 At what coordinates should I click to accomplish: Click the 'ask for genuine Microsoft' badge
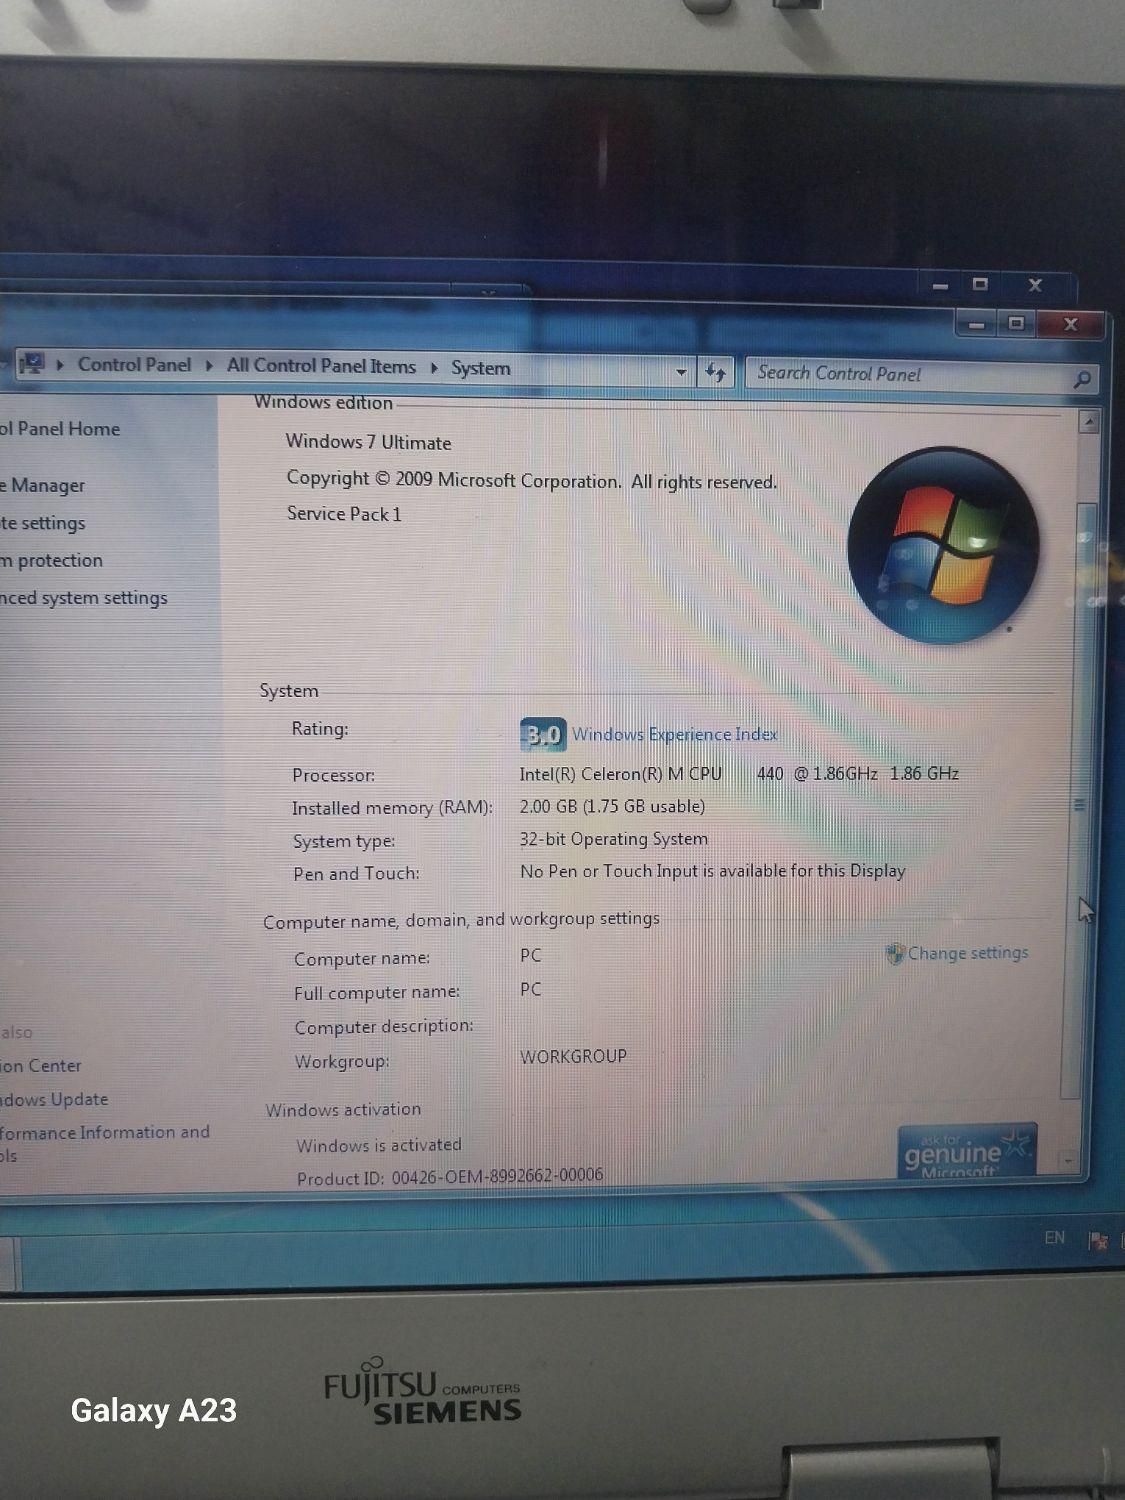click(x=965, y=1152)
